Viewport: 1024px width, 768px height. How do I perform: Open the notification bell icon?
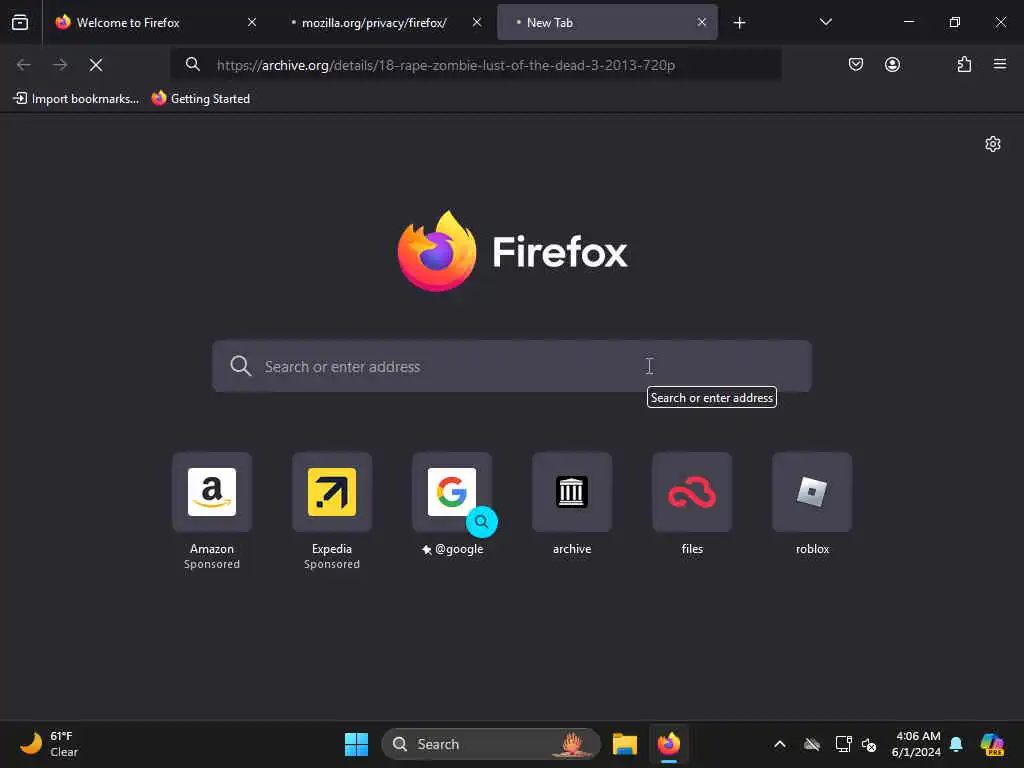click(956, 744)
